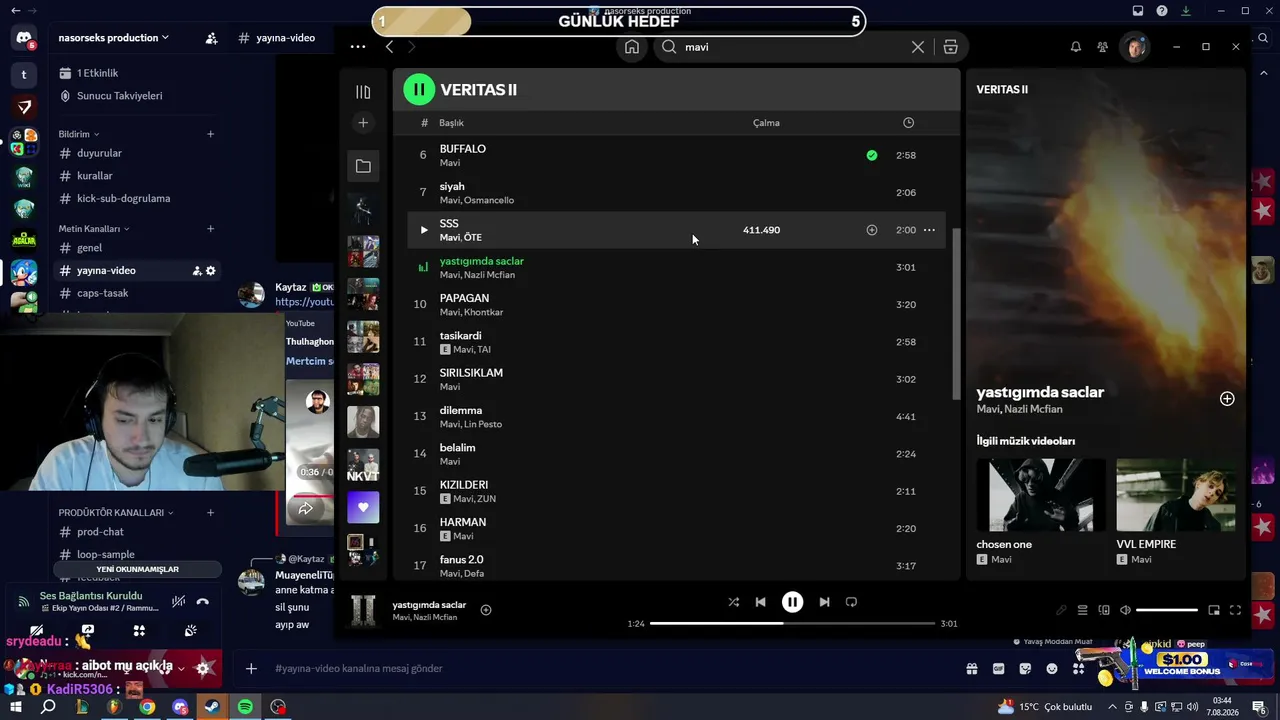The height and width of the screenshot is (720, 1280).
Task: Open the Spotify miniplayer
Action: 1214,610
